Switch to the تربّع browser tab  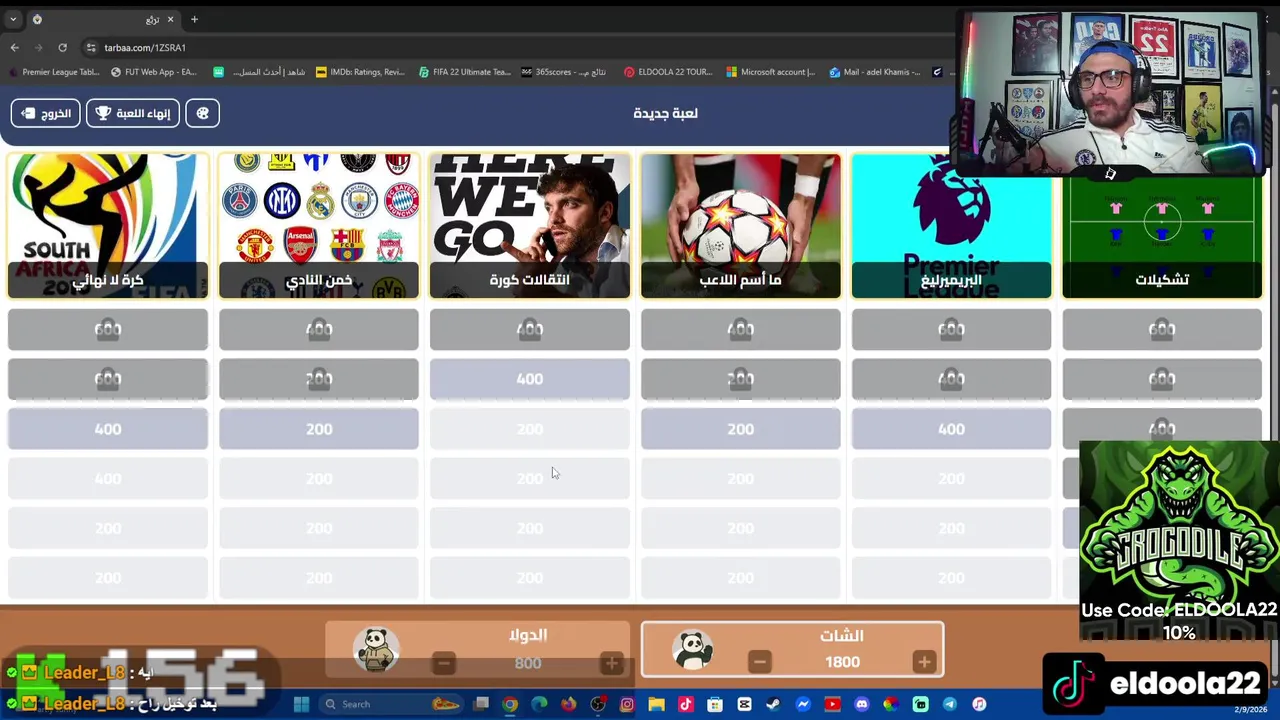(103, 19)
